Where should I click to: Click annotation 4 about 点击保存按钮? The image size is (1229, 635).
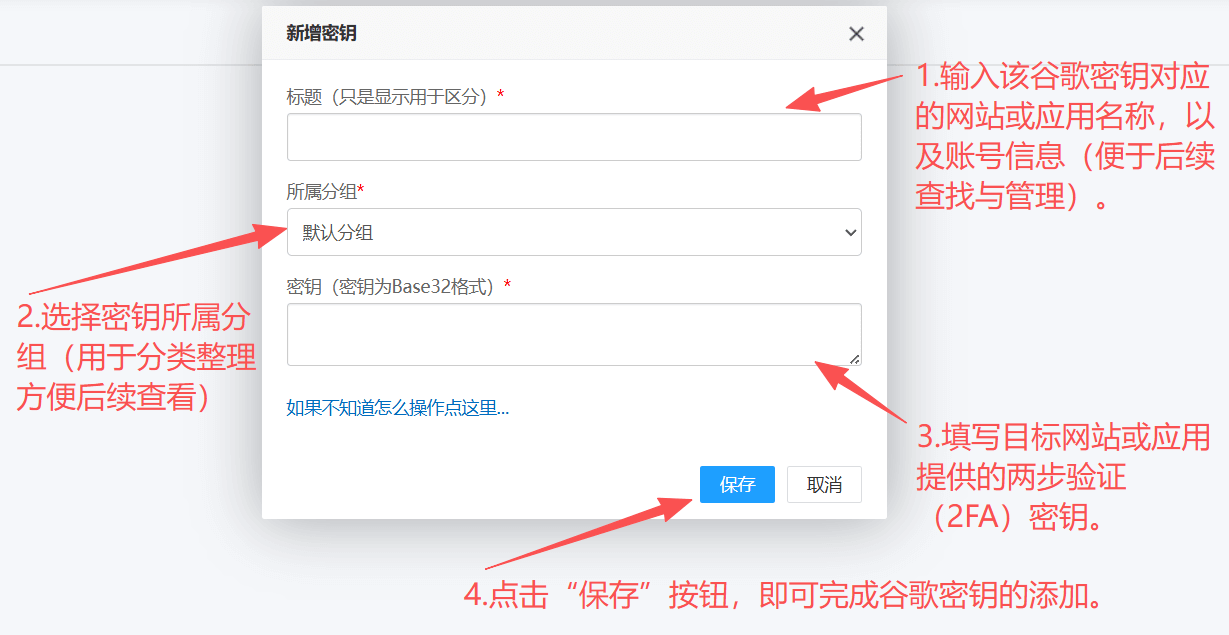[x=787, y=595]
